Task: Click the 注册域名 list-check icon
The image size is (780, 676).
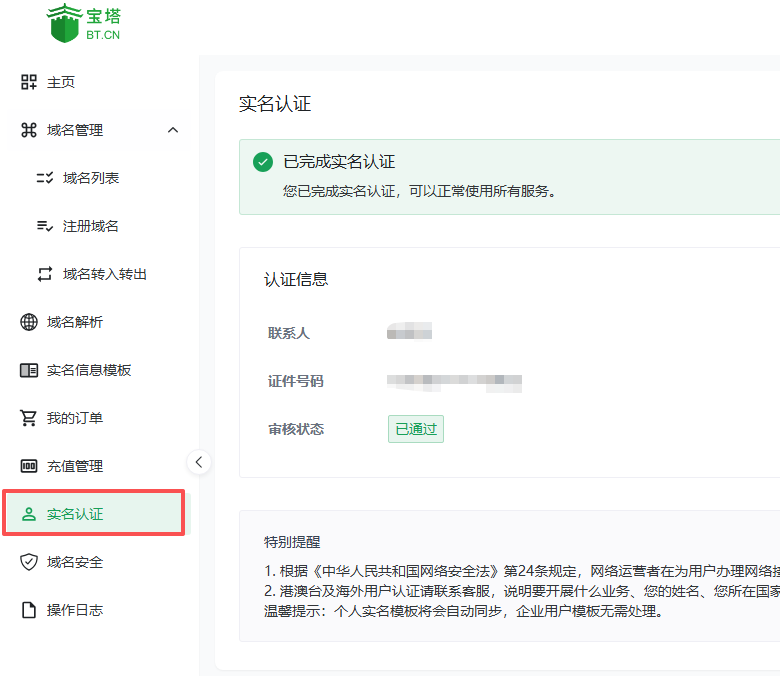Action: click(45, 226)
